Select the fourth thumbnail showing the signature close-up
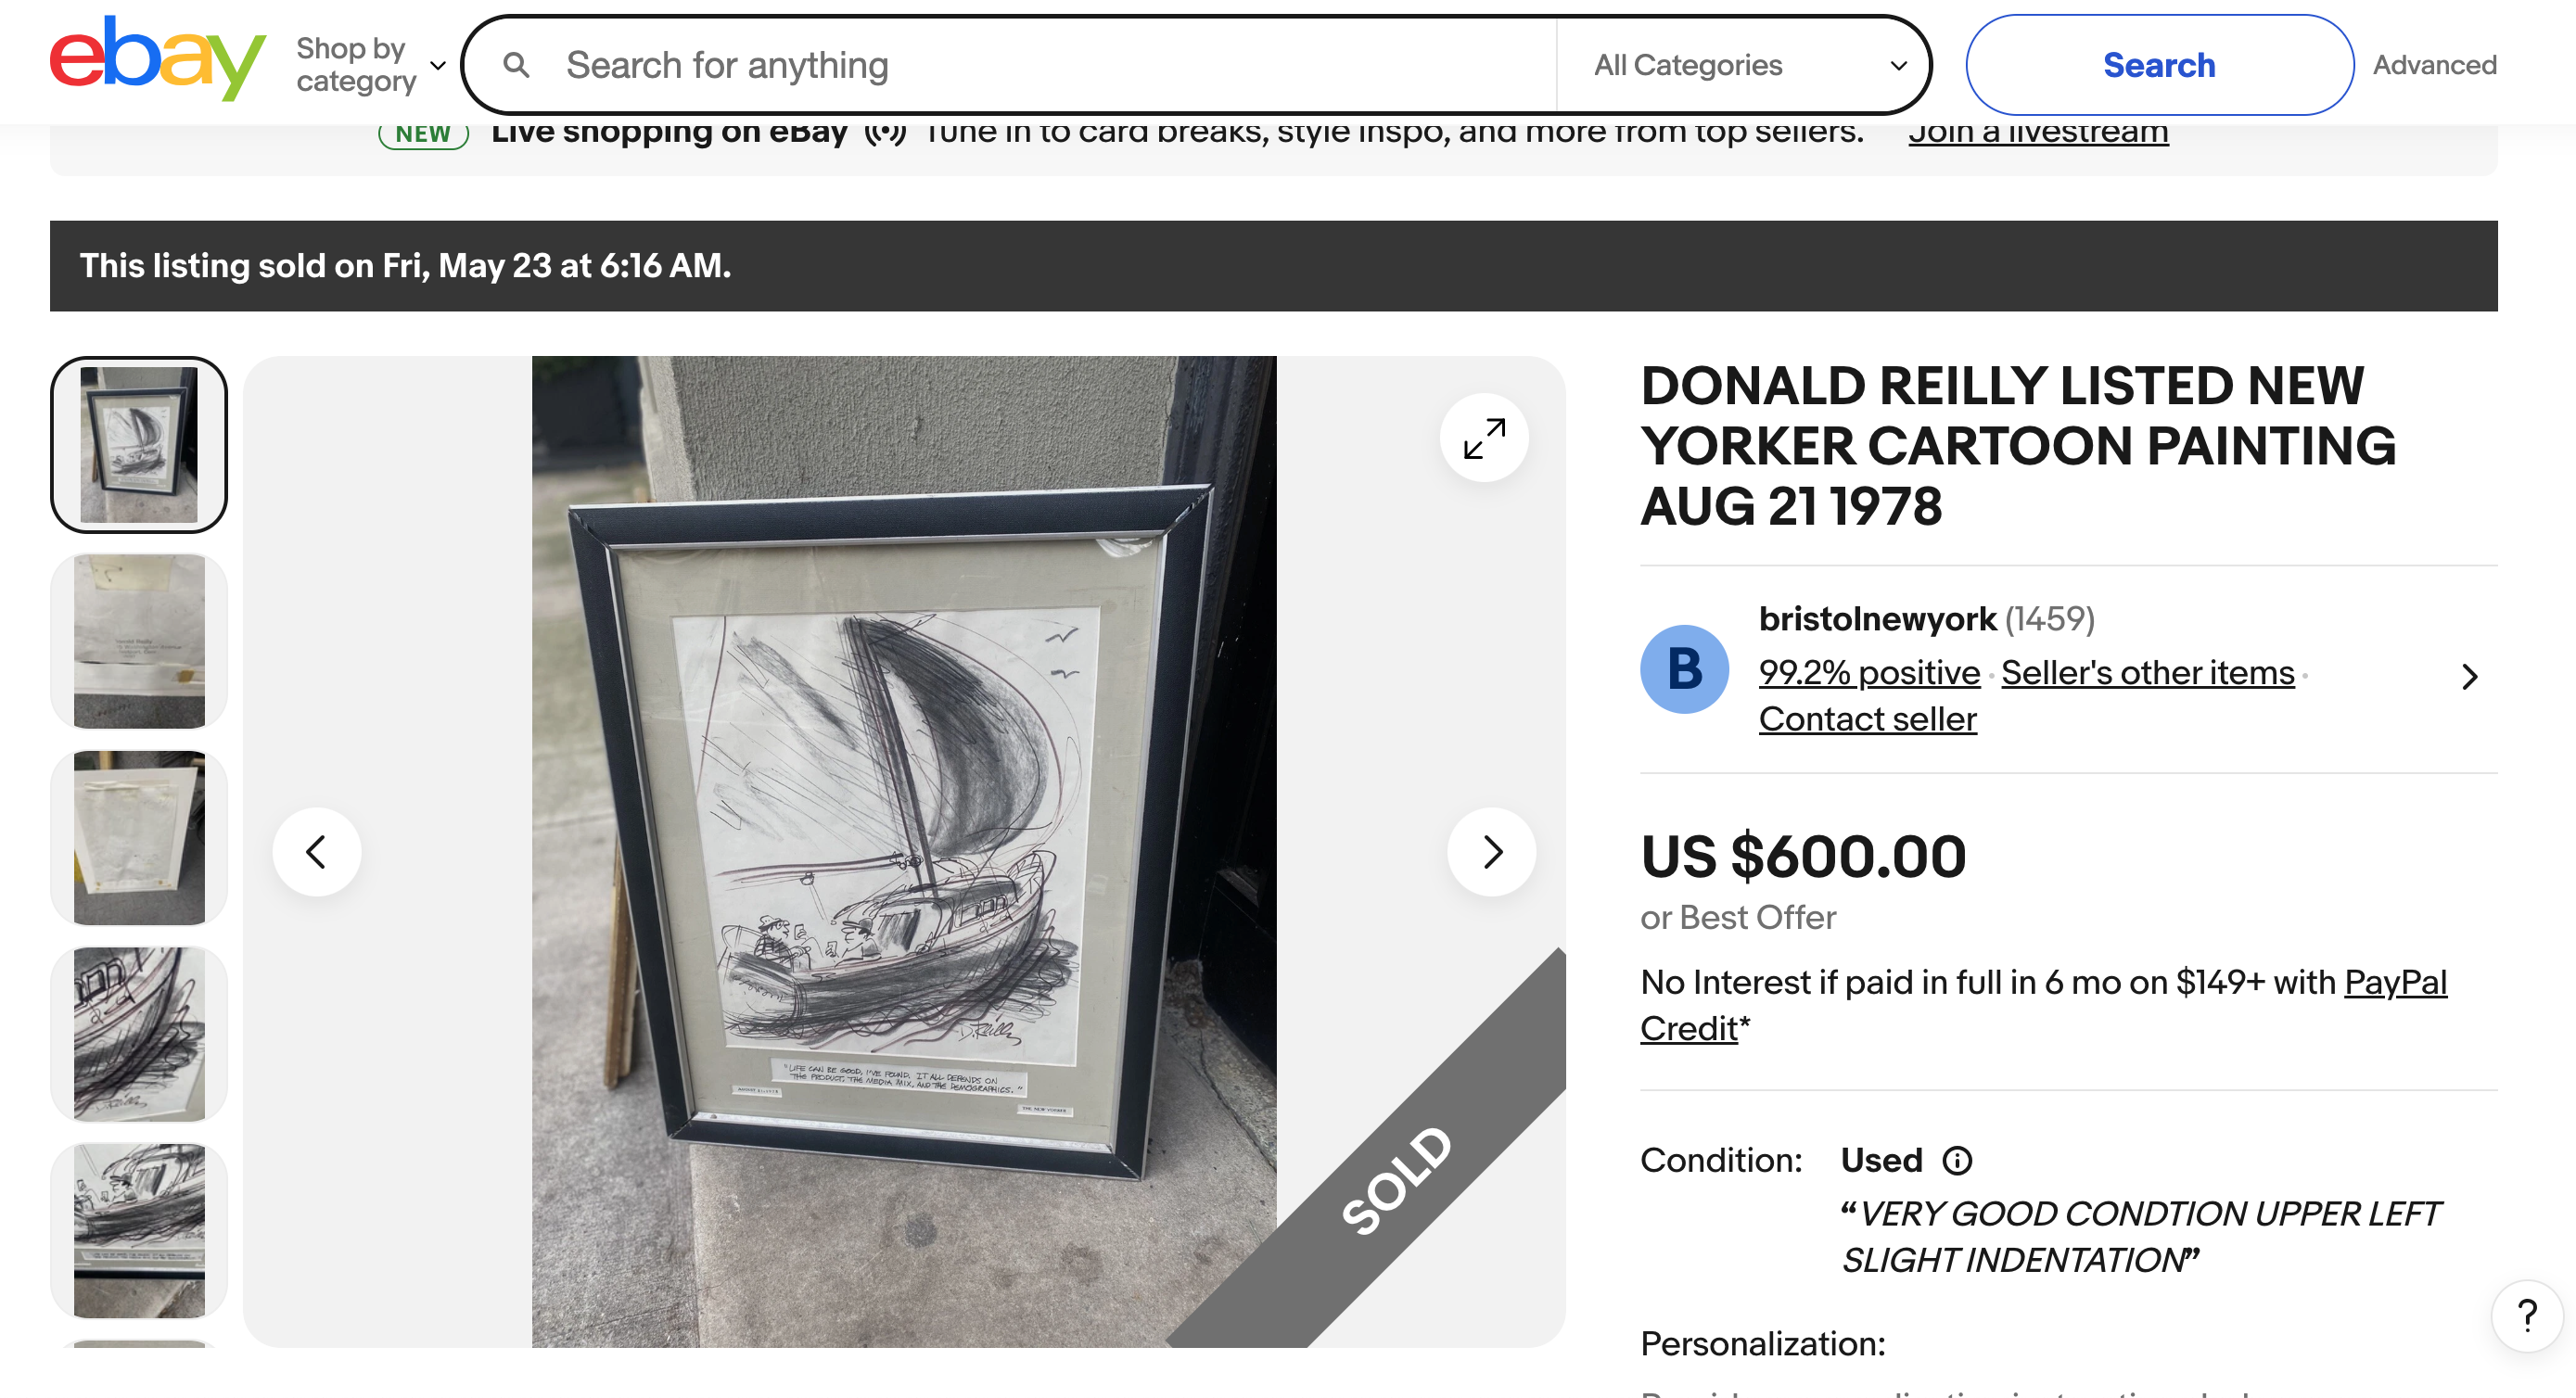 pyautogui.click(x=139, y=1034)
